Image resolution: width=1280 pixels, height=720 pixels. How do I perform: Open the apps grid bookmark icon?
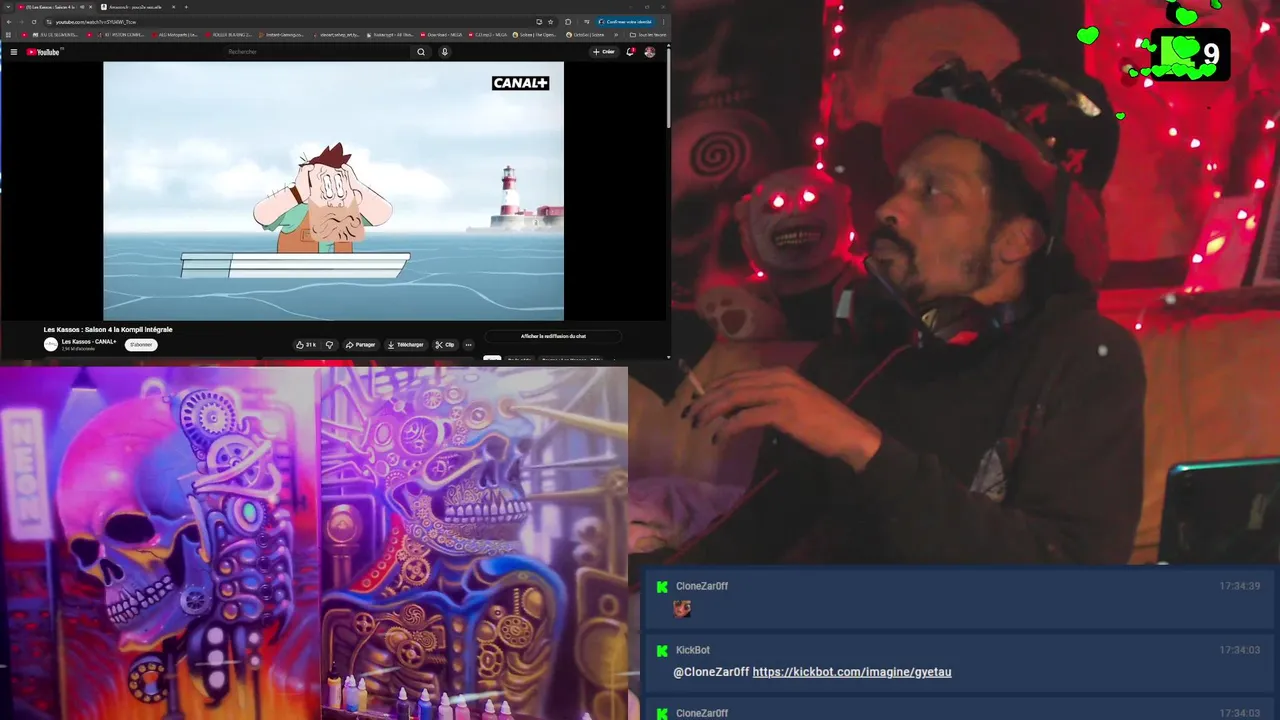tap(7, 34)
